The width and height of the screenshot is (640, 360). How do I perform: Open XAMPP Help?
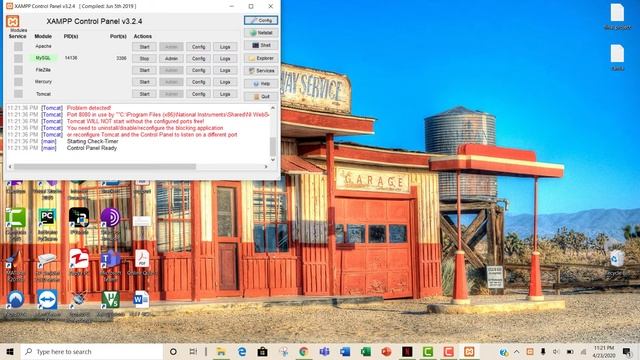(261, 84)
